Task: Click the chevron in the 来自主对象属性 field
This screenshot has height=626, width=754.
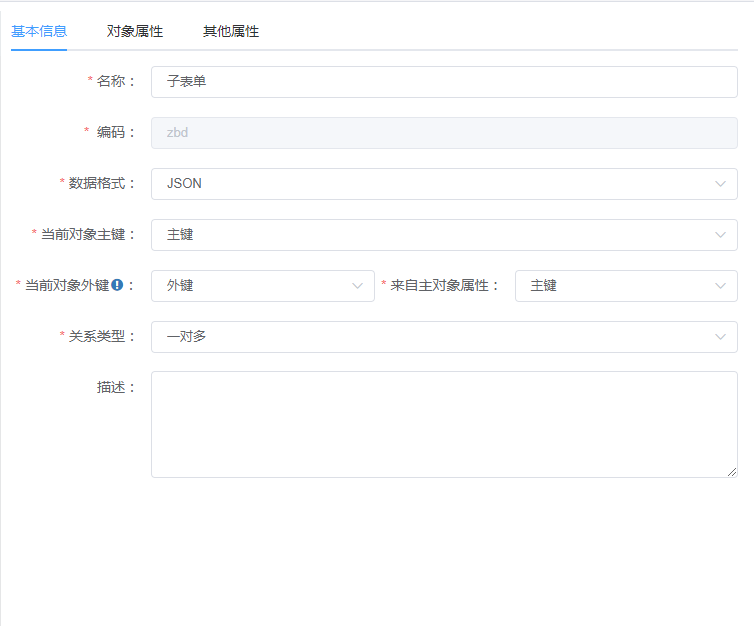Action: [720, 286]
